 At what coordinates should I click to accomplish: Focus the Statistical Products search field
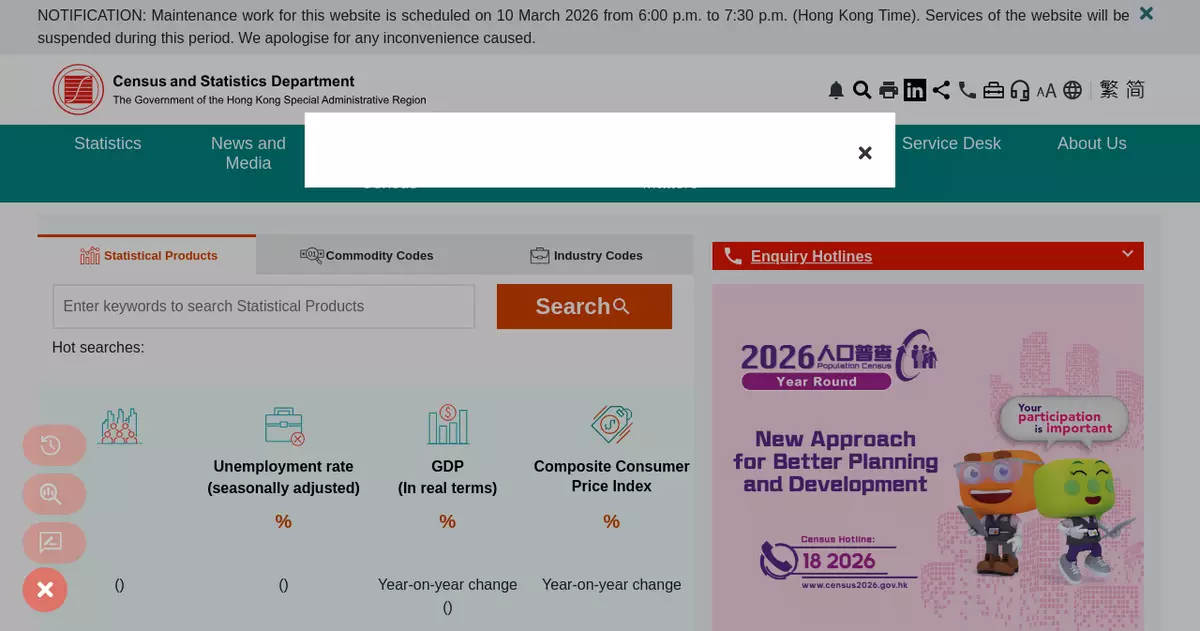(x=263, y=306)
